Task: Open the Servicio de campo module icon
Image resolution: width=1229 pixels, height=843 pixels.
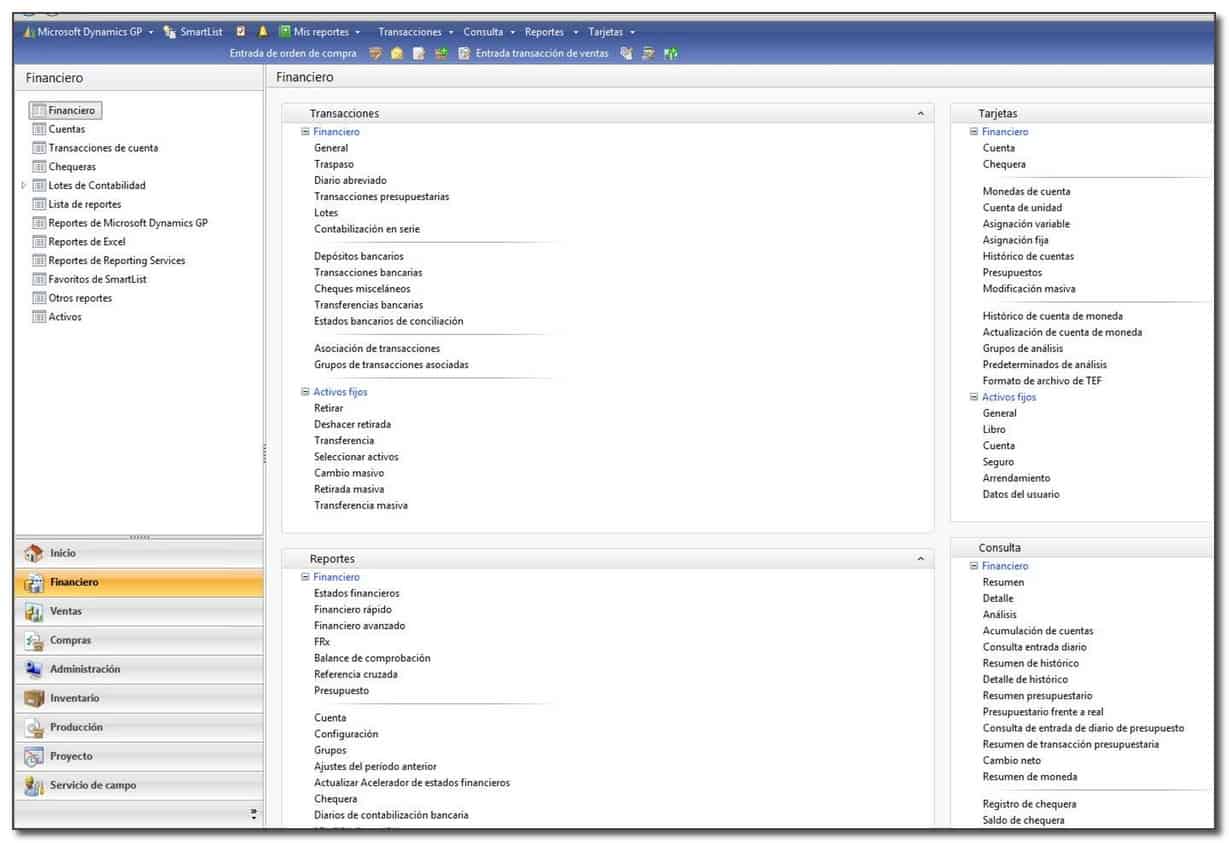Action: [33, 785]
